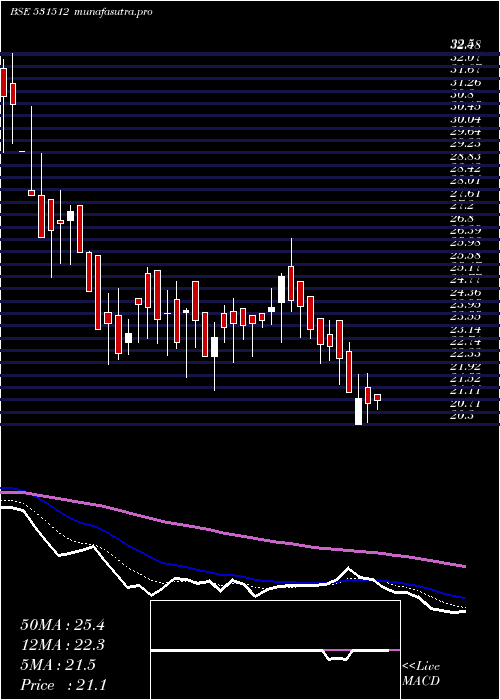This screenshot has width=500, height=700.
Task: Click the 26.8 price axis label
Action: (462, 219)
